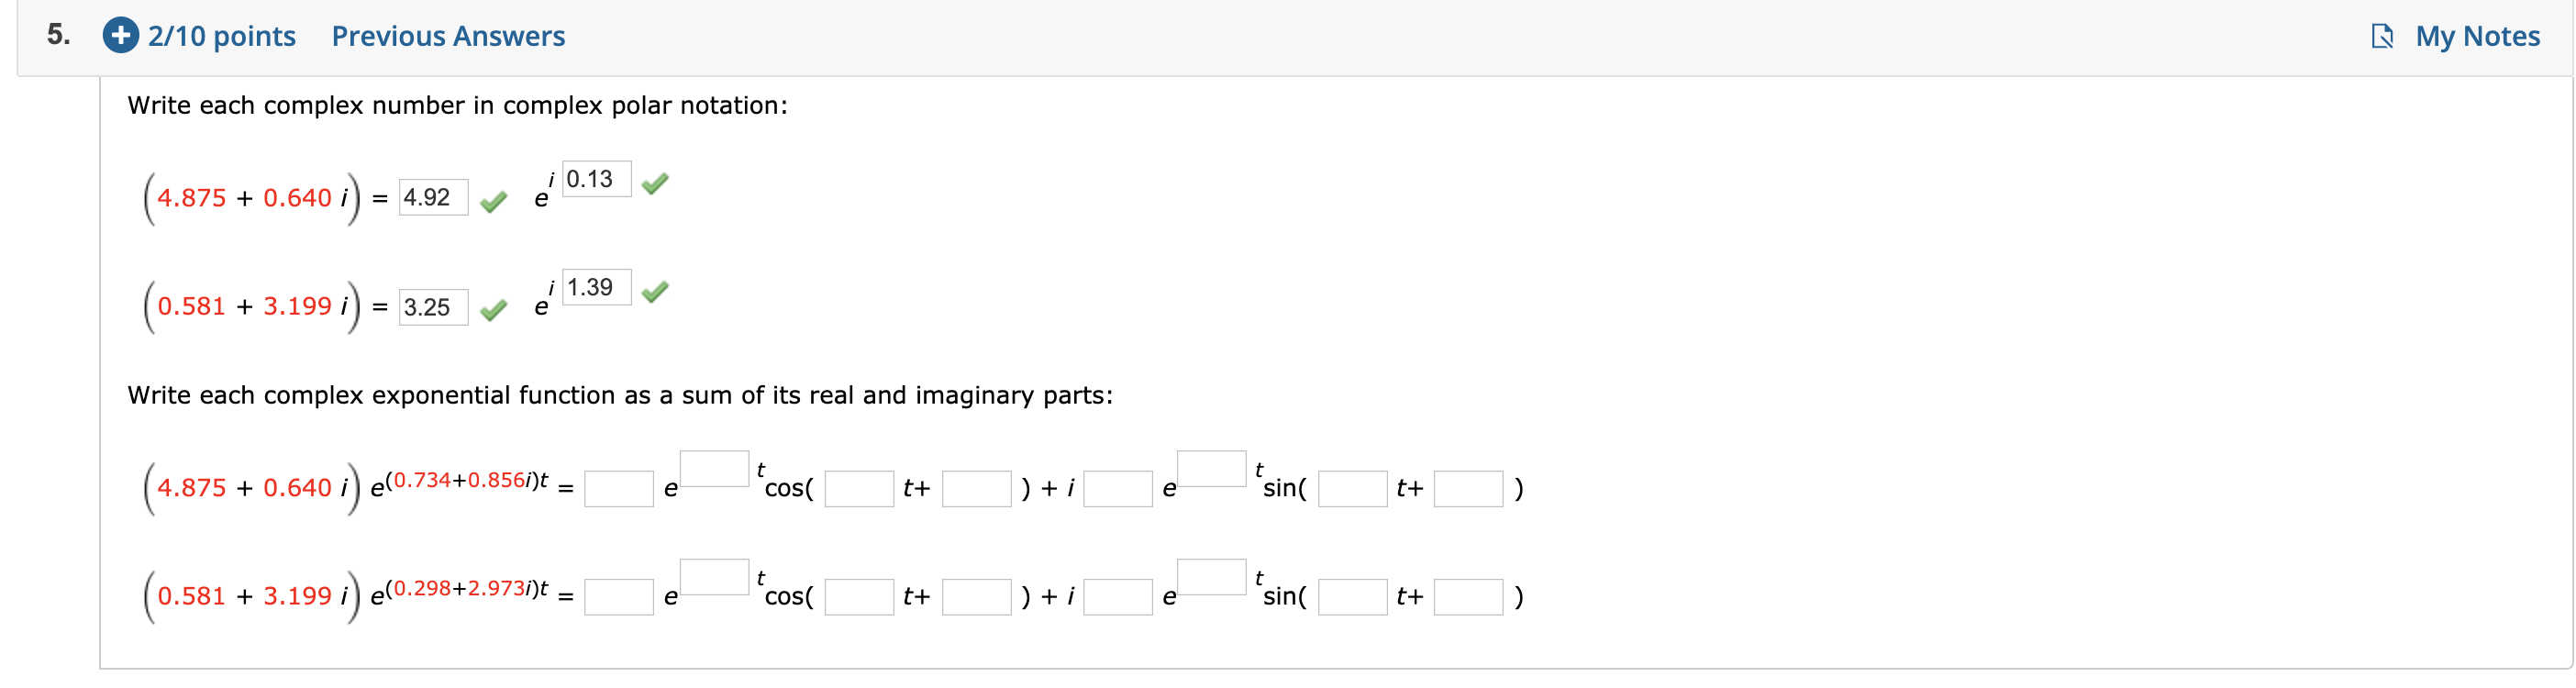2576x688 pixels.
Task: Focus first exponent box above e in 0.734 equation
Action: [x=714, y=468]
